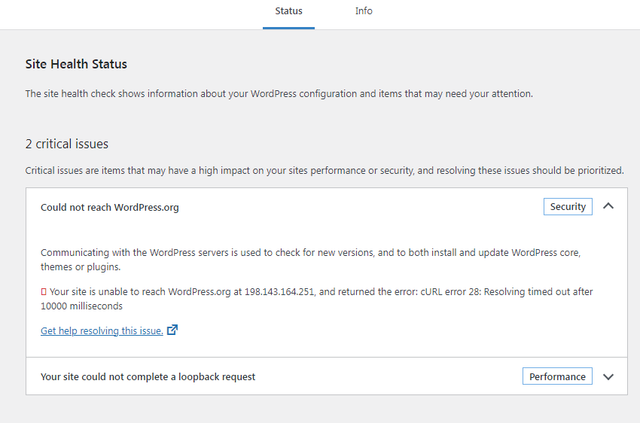This screenshot has width=640, height=423.
Task: Expand the loopback request issue chevron
Action: point(608,377)
